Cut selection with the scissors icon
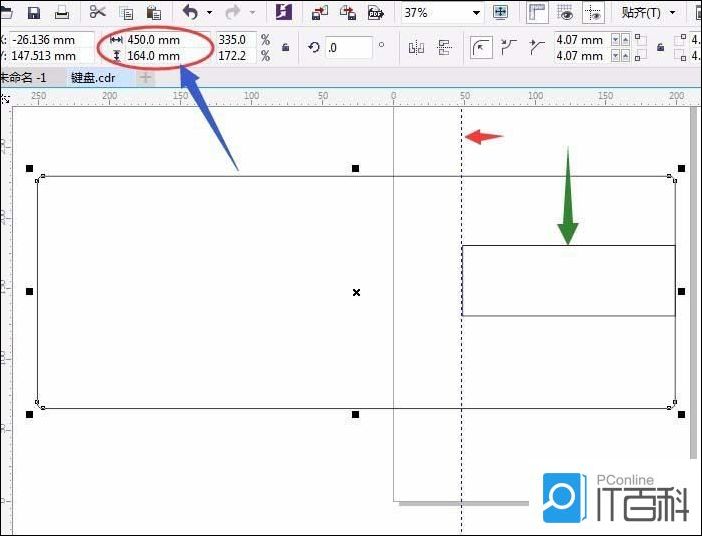 pos(97,12)
